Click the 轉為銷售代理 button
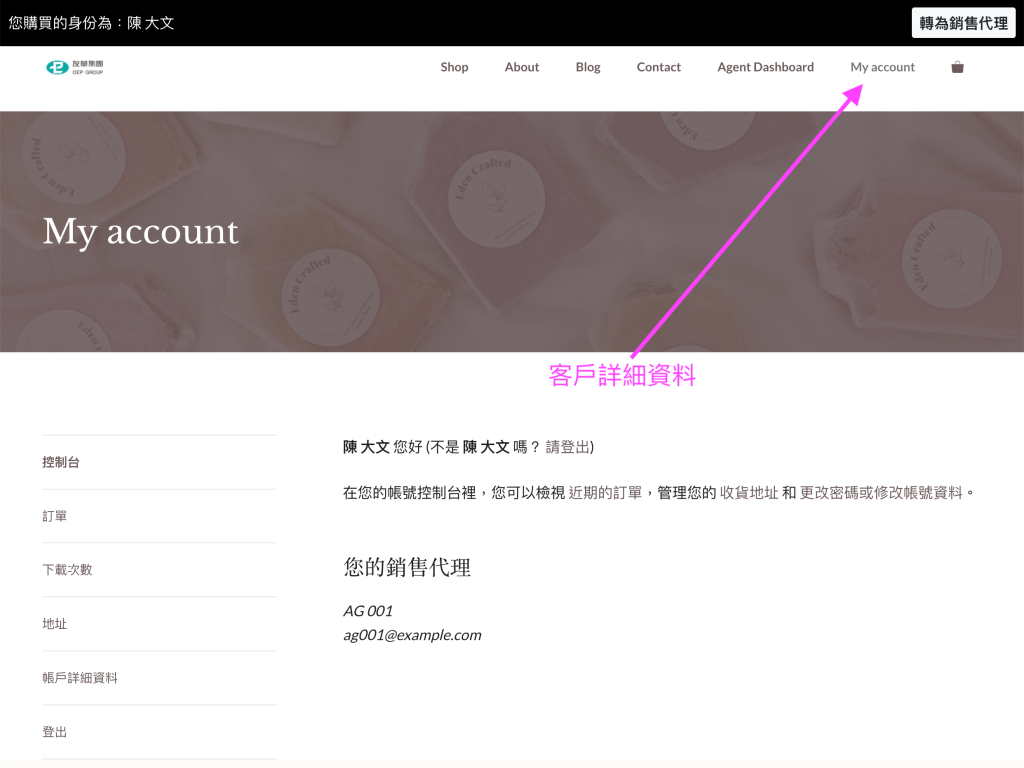Viewport: 1024px width, 768px height. (963, 23)
